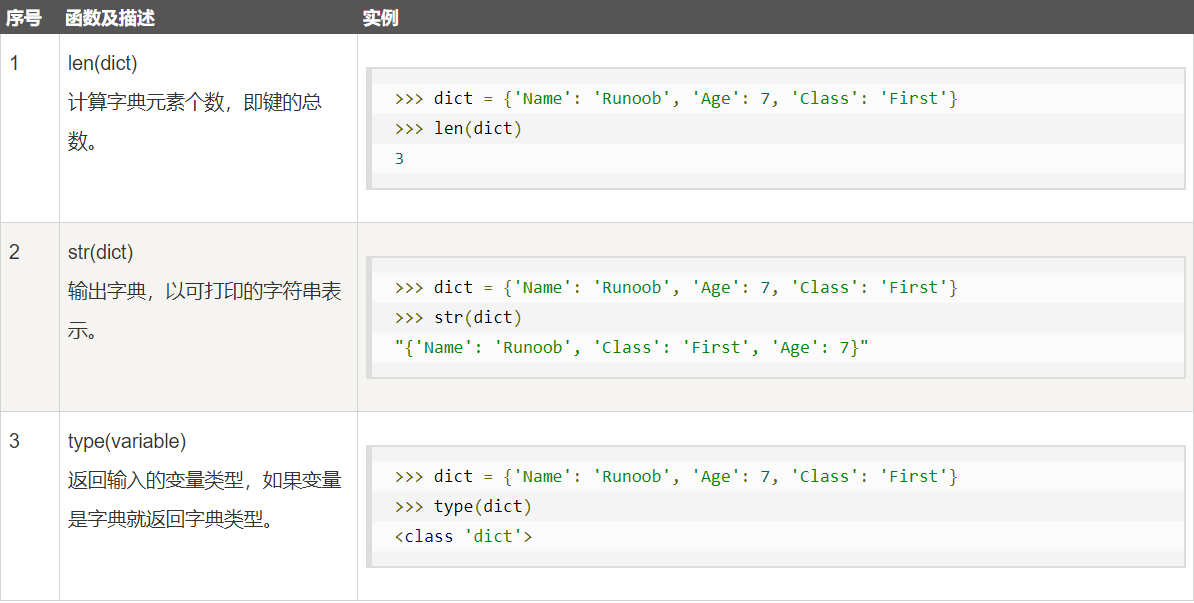Click the dict assignment line in len example
1194x603 pixels.
tap(677, 98)
